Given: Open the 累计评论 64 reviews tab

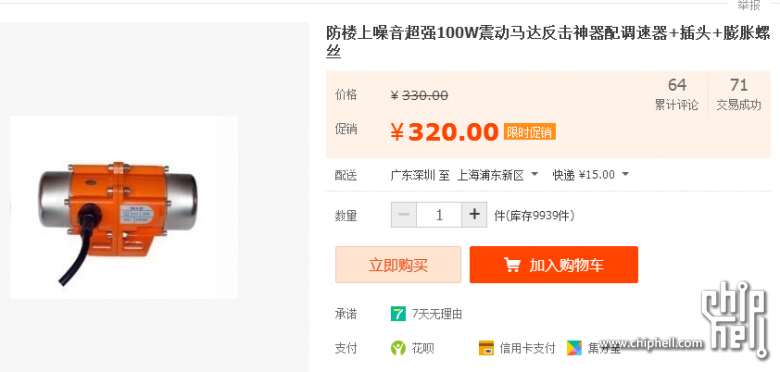Looking at the screenshot, I should click(677, 93).
